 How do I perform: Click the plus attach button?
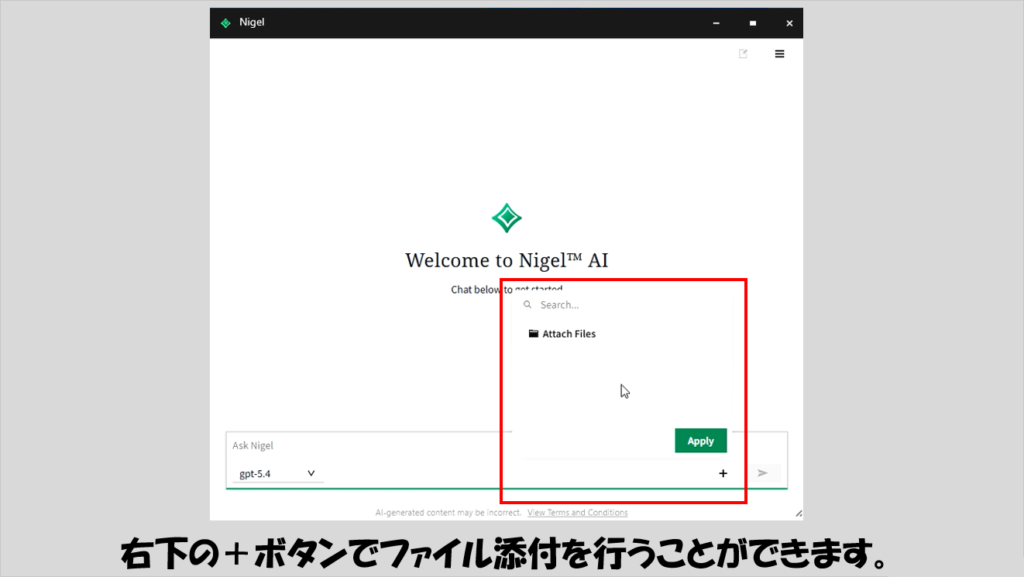pos(723,473)
